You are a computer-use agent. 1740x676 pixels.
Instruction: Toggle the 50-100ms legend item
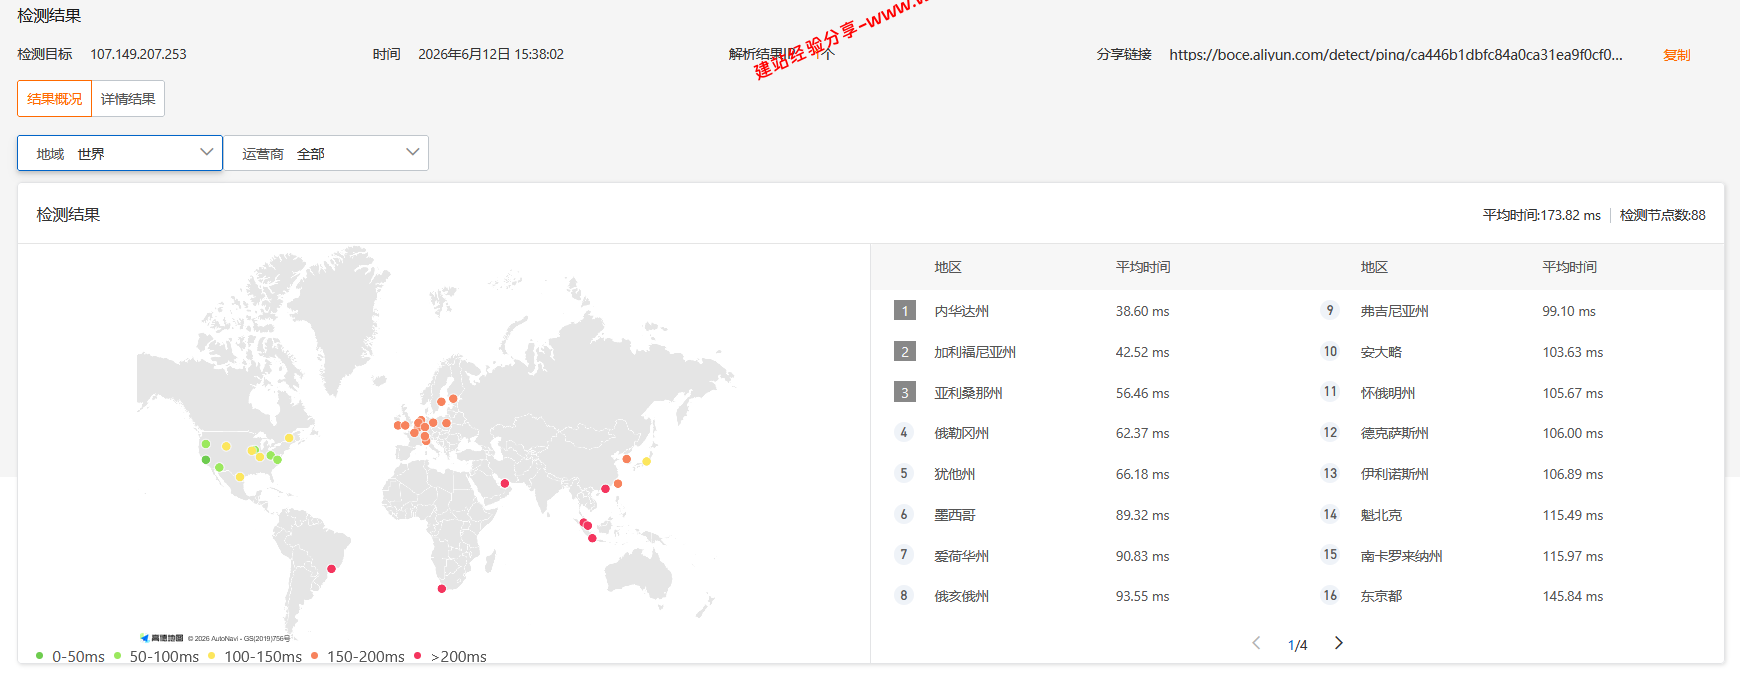[157, 656]
